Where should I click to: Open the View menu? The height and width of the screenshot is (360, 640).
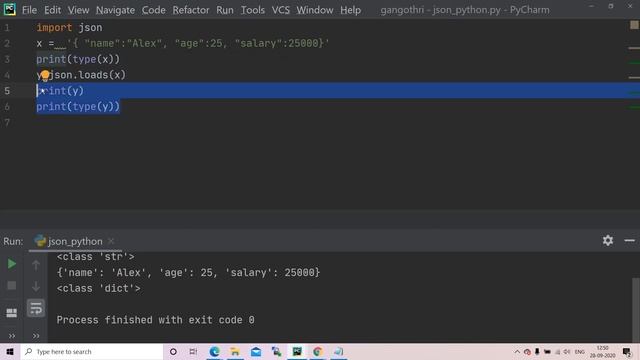point(78,10)
